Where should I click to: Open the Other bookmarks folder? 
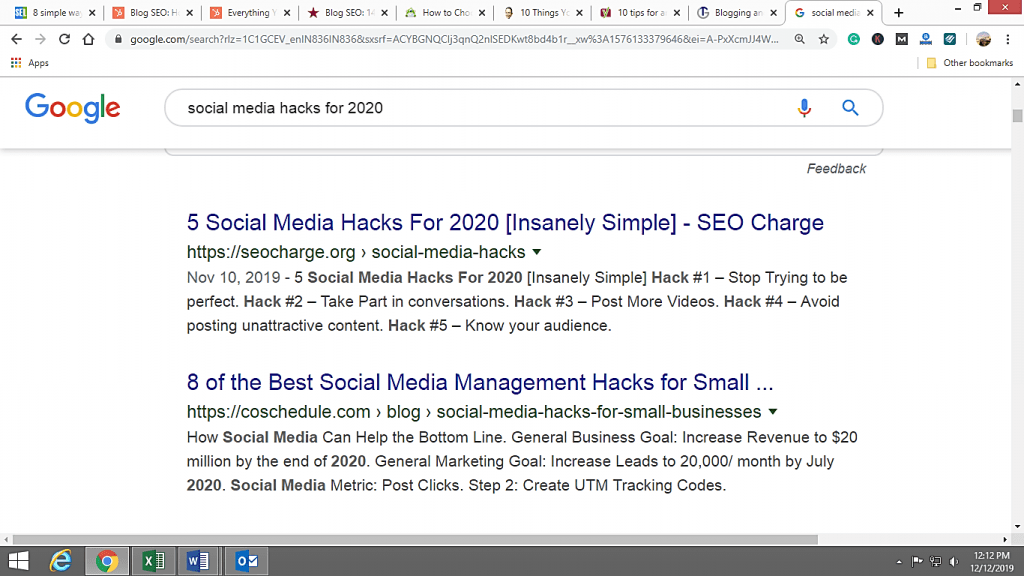pos(970,63)
